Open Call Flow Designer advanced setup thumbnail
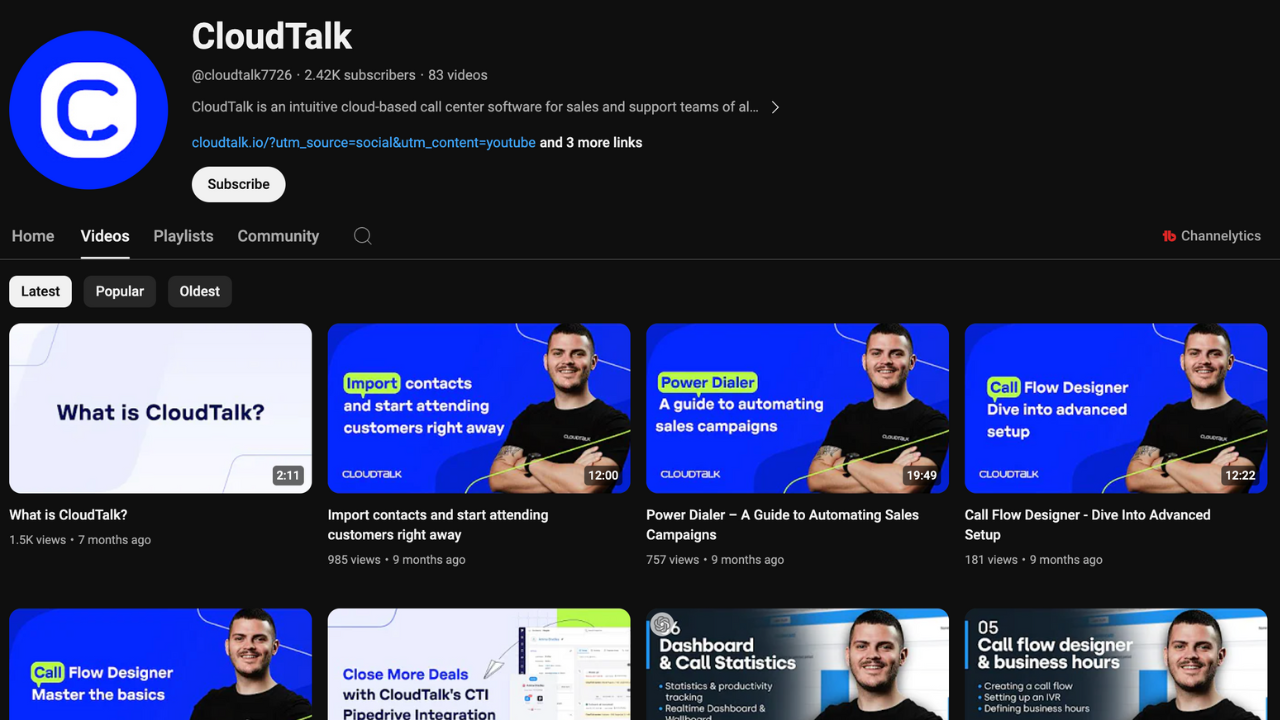Image resolution: width=1280 pixels, height=720 pixels. point(1116,408)
